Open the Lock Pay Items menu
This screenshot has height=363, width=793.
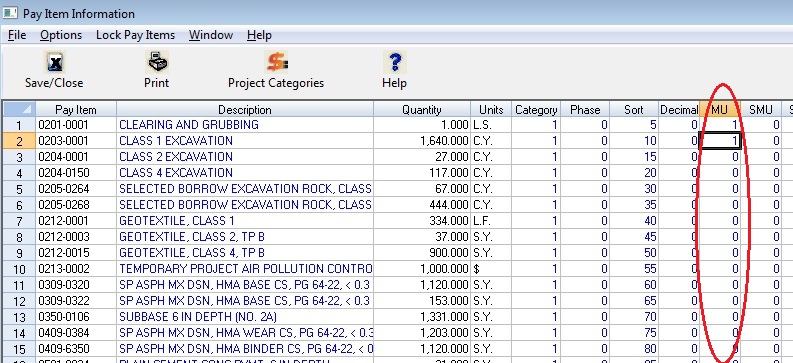point(136,35)
